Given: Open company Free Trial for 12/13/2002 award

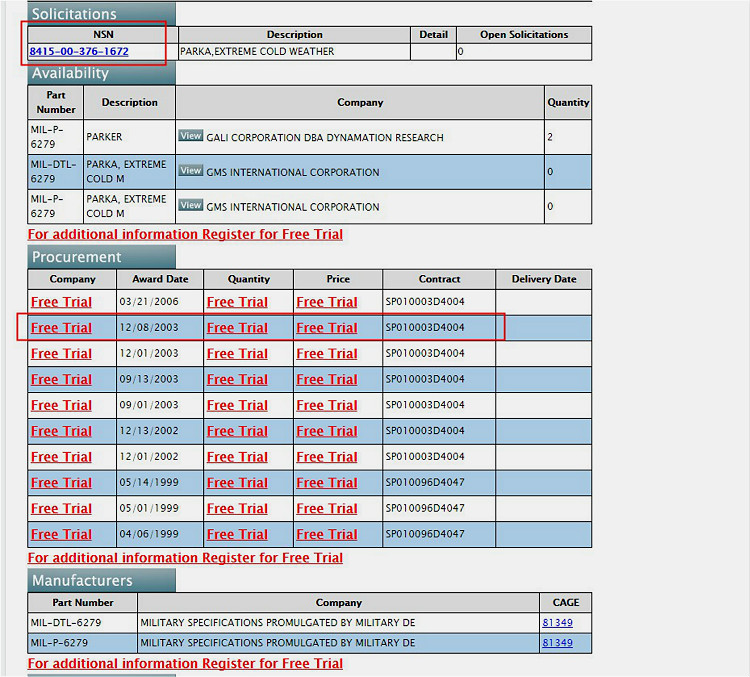Looking at the screenshot, I should coord(61,431).
